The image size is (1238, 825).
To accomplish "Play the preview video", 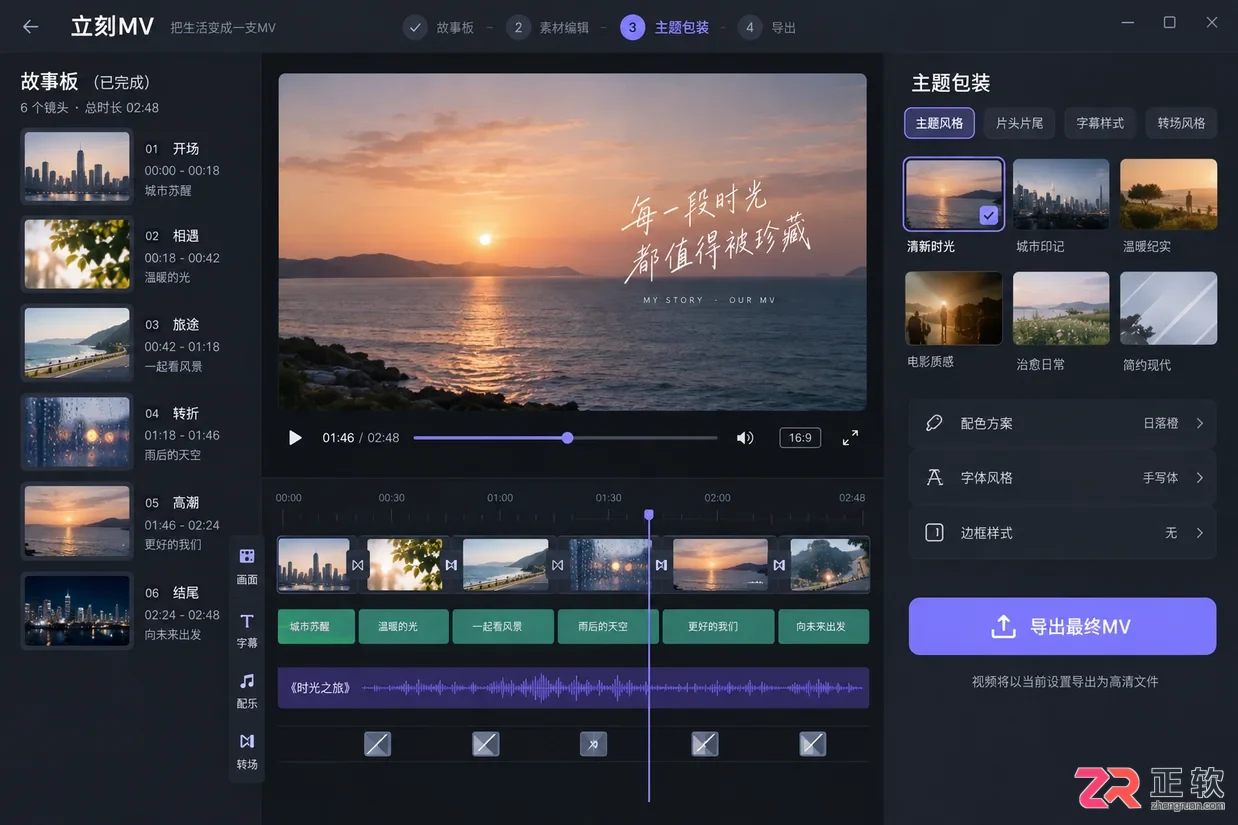I will (x=295, y=438).
